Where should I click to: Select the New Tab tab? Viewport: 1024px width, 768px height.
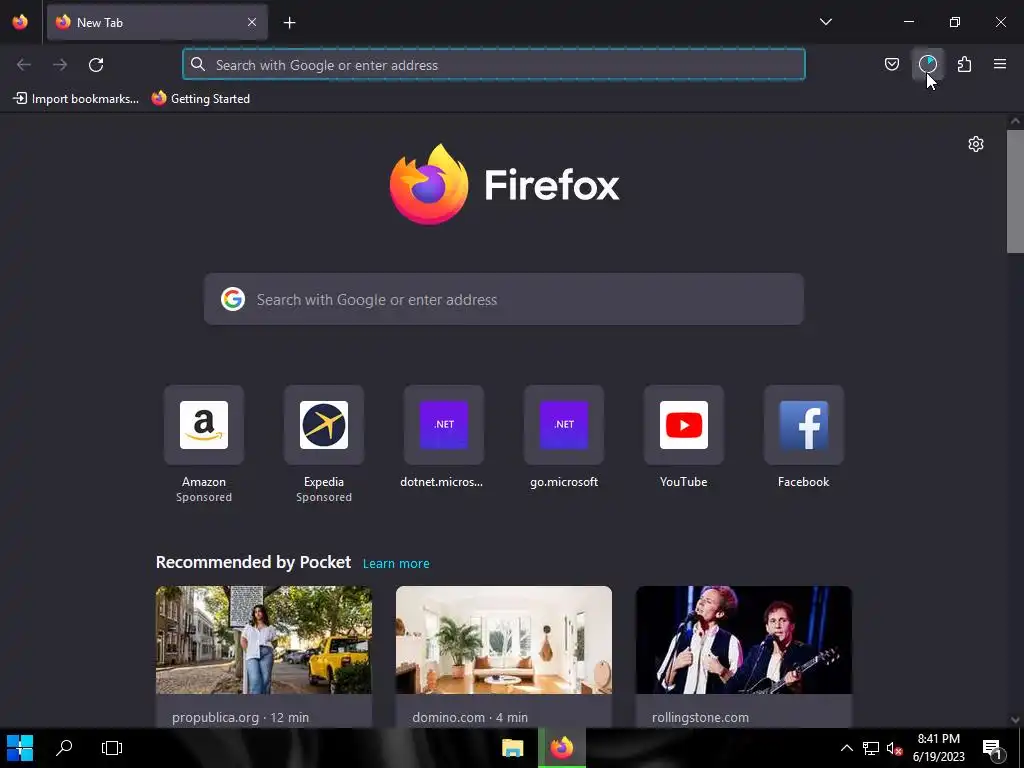pos(157,22)
